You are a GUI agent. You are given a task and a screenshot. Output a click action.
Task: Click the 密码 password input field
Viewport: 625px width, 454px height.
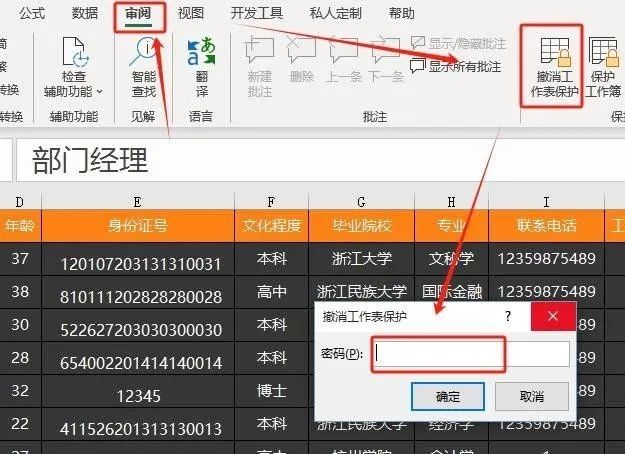pos(471,354)
